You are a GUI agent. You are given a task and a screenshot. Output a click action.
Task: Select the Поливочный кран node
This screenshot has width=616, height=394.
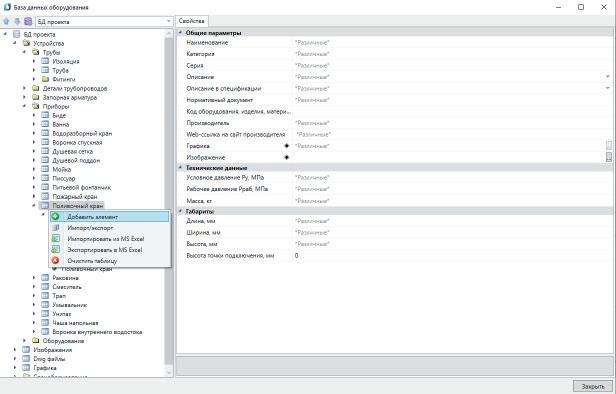click(x=78, y=205)
